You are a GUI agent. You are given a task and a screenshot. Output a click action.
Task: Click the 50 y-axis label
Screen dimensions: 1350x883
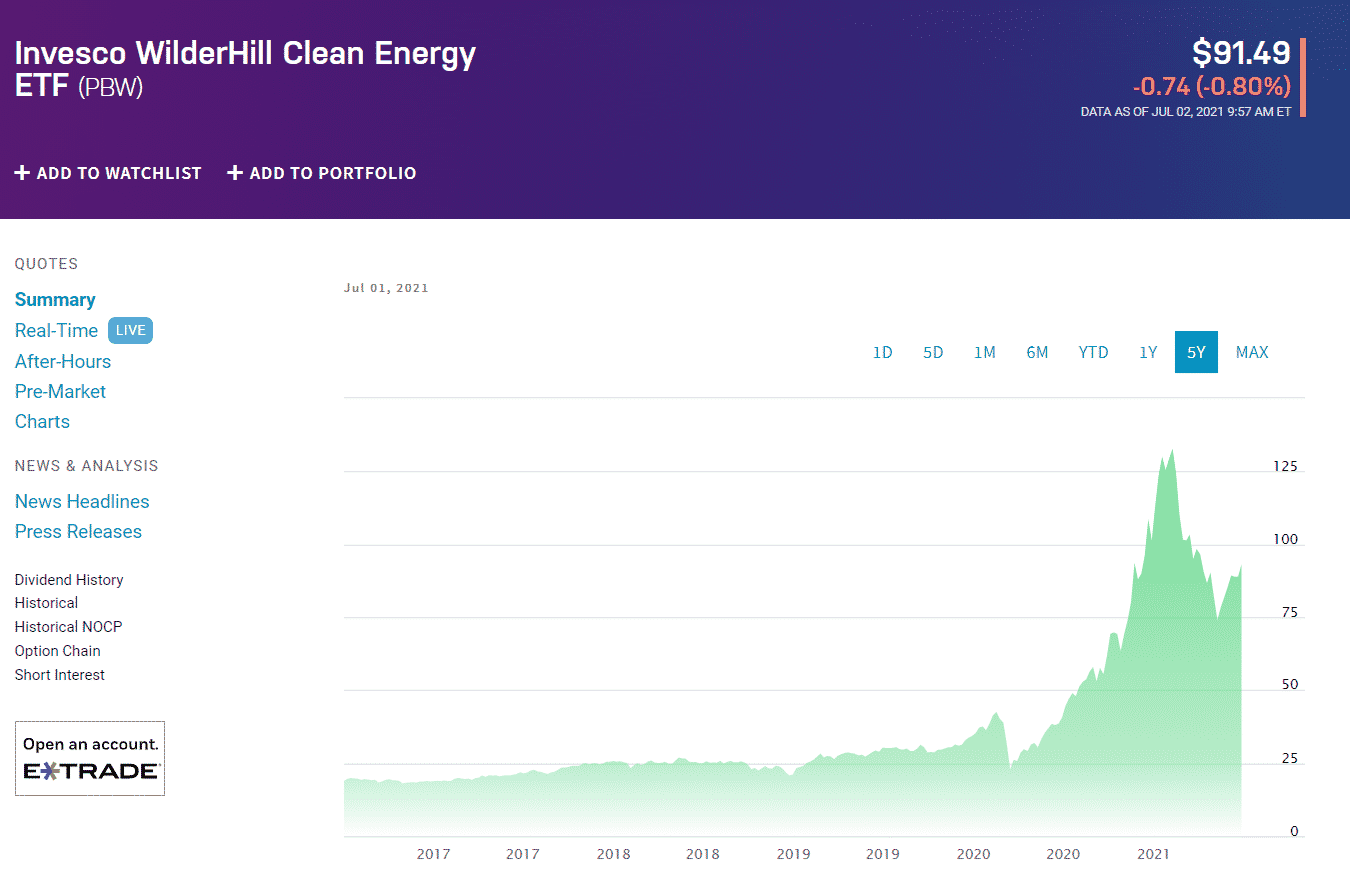[x=1290, y=685]
